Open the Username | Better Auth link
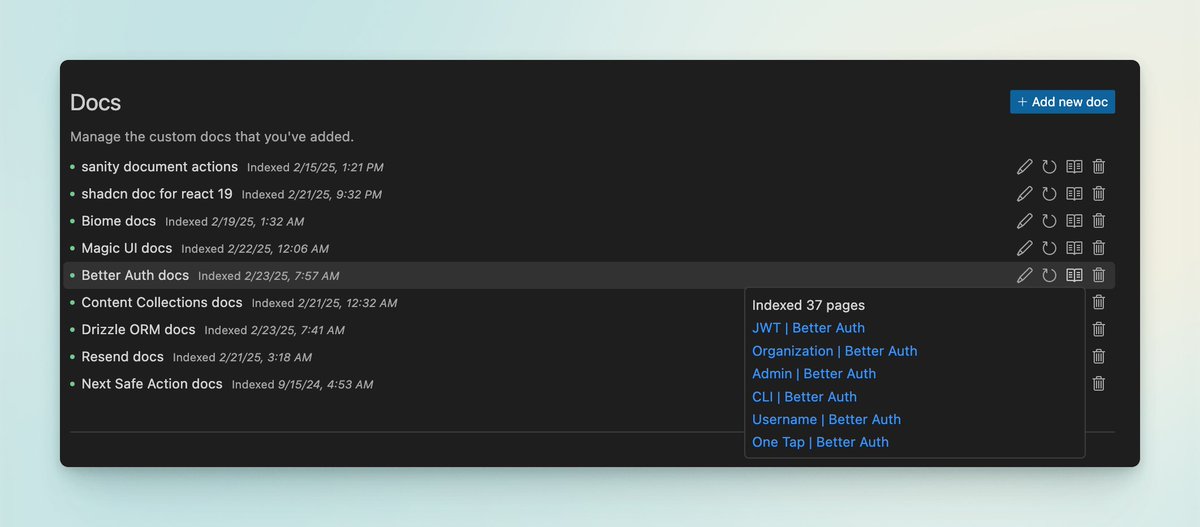This screenshot has width=1200, height=527. click(826, 419)
